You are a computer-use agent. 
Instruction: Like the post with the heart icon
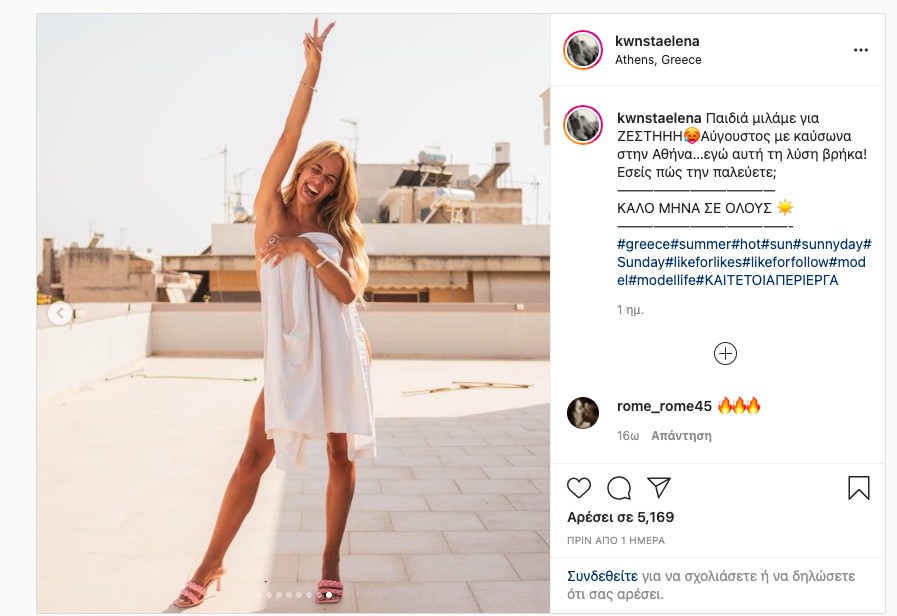pos(579,487)
